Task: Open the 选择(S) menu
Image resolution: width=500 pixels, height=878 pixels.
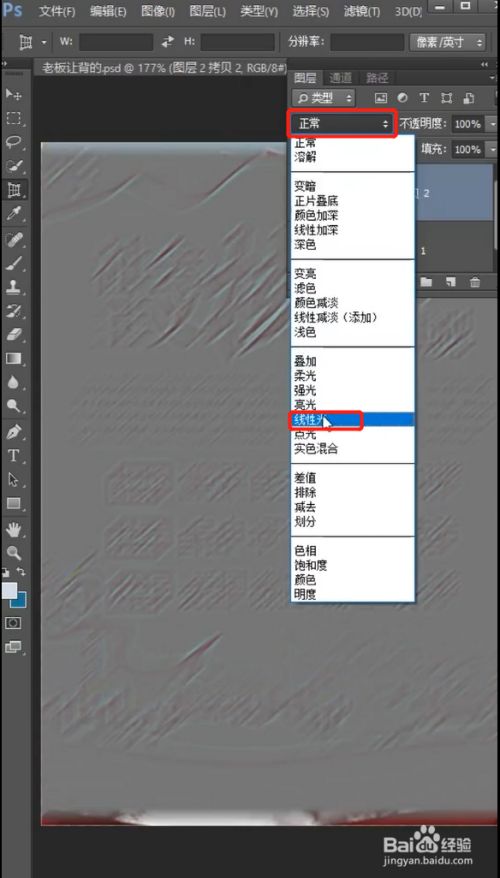Action: [311, 11]
